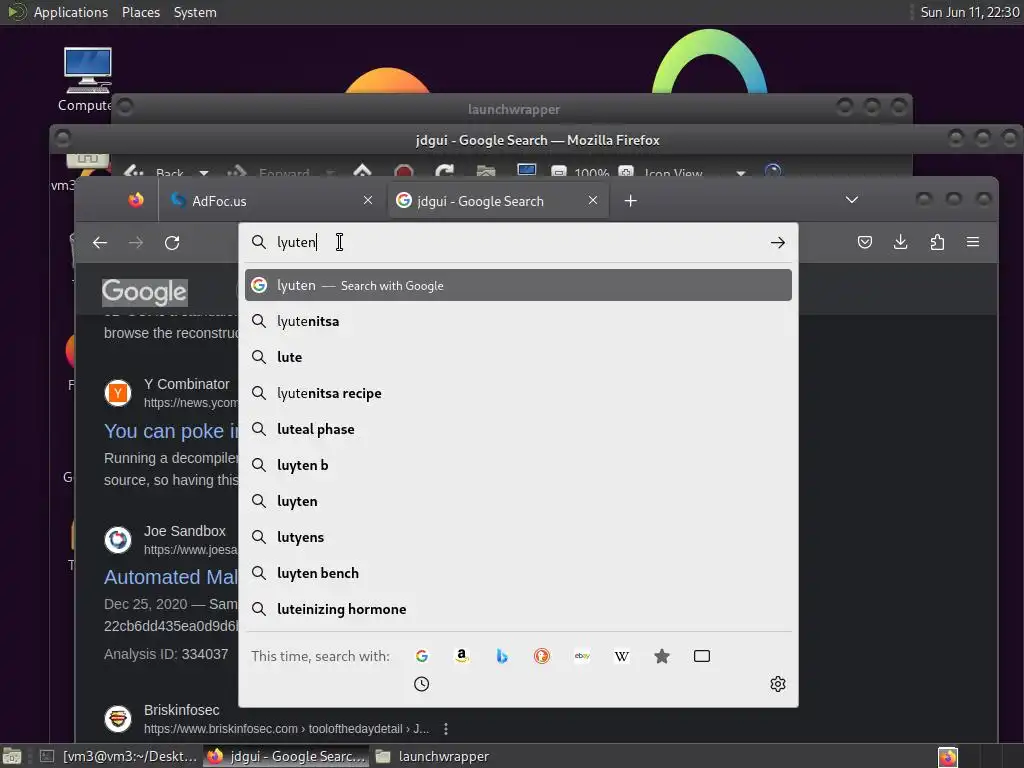Open the Applications menu
Screen dimensions: 1024x768
click(x=71, y=12)
